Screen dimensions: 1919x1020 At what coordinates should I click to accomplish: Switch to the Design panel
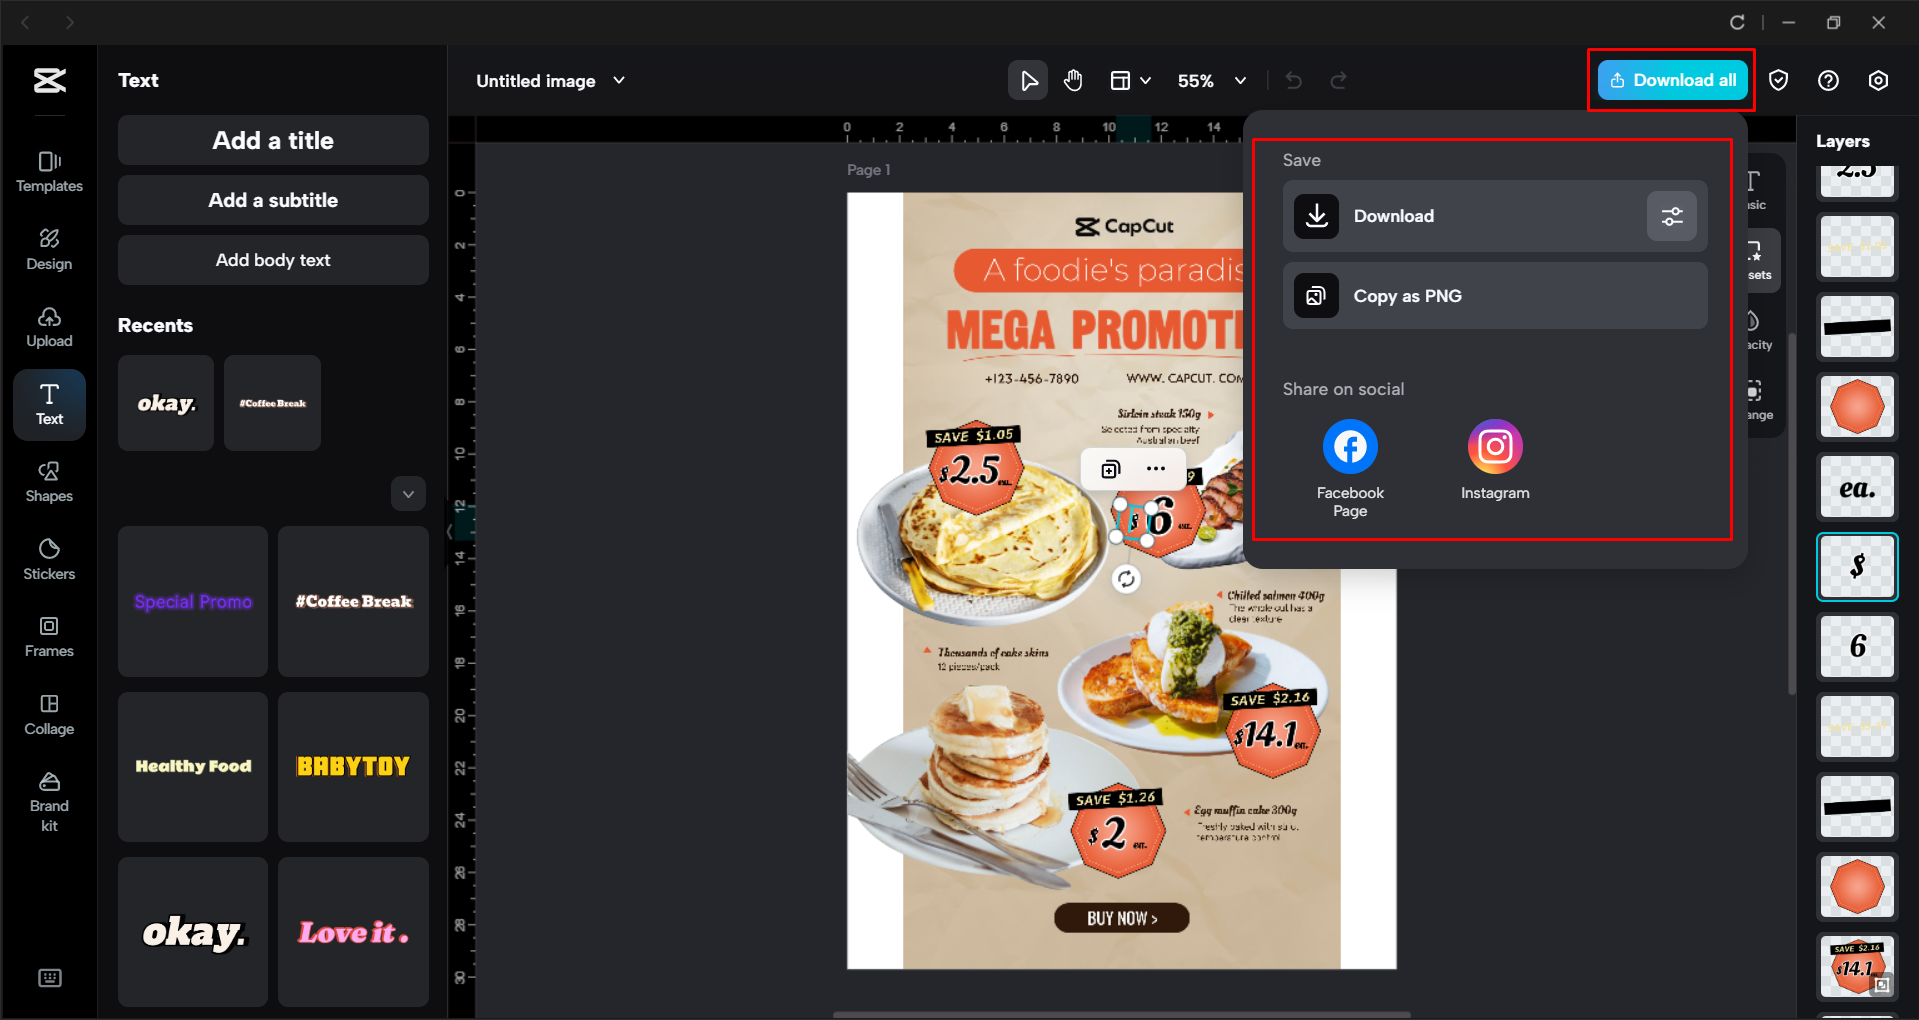[x=48, y=249]
